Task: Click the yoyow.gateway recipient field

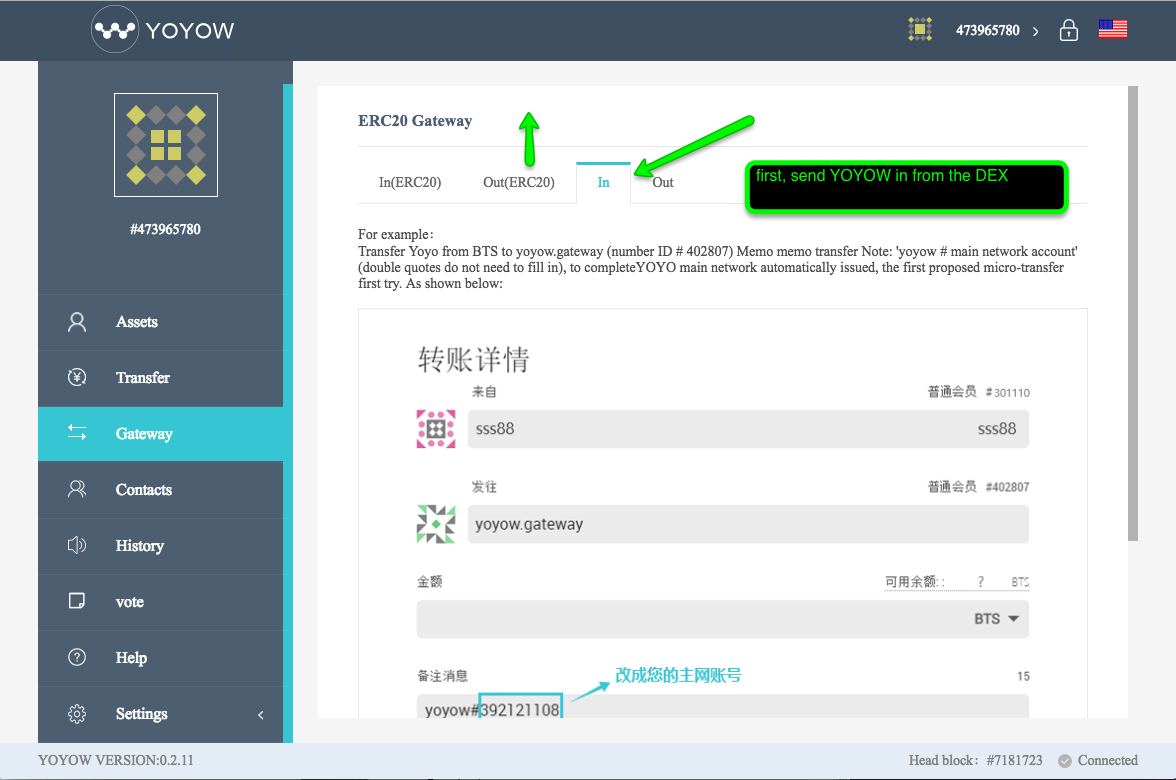Action: coord(748,524)
